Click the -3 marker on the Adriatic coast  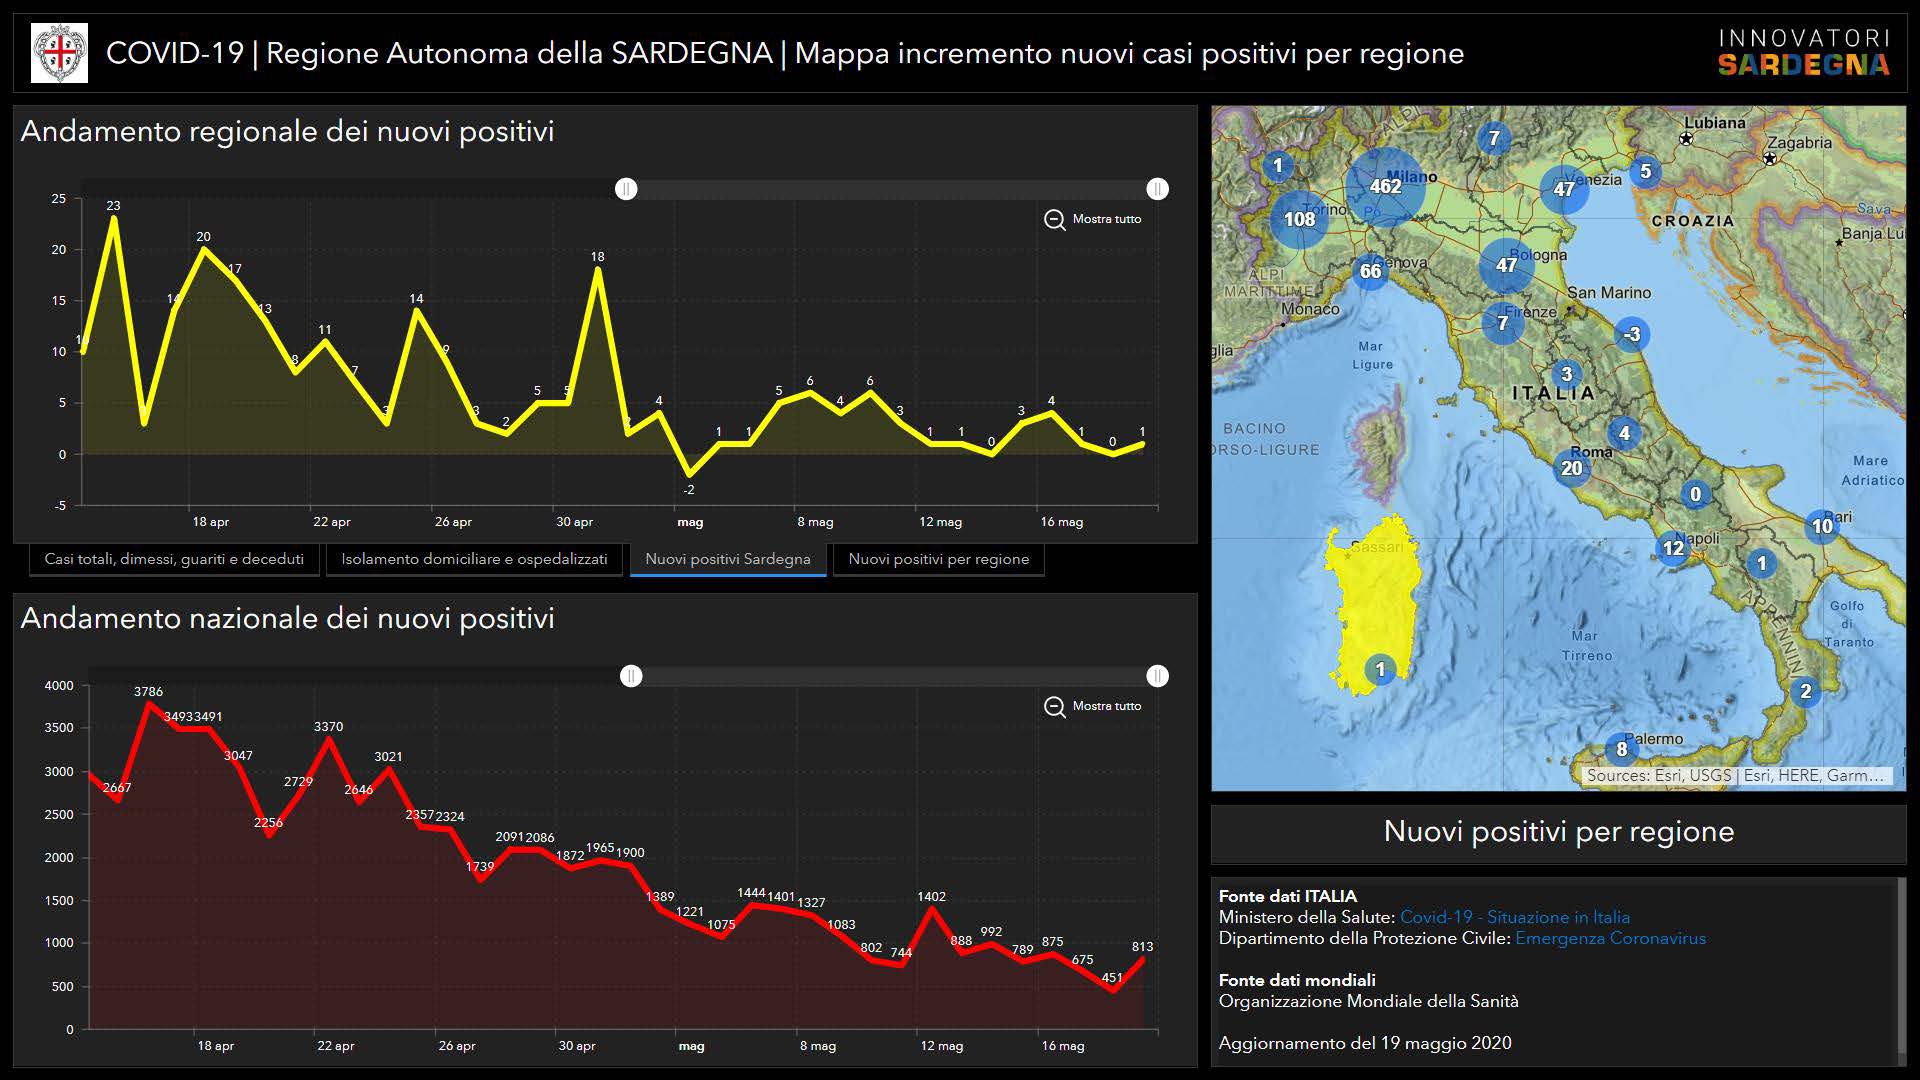[x=1632, y=334]
